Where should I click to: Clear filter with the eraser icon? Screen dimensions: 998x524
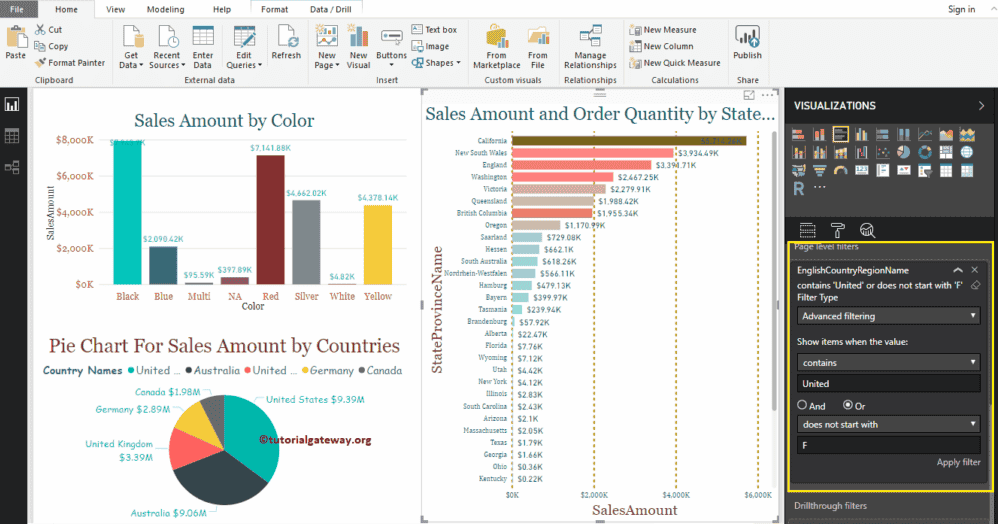pos(975,284)
